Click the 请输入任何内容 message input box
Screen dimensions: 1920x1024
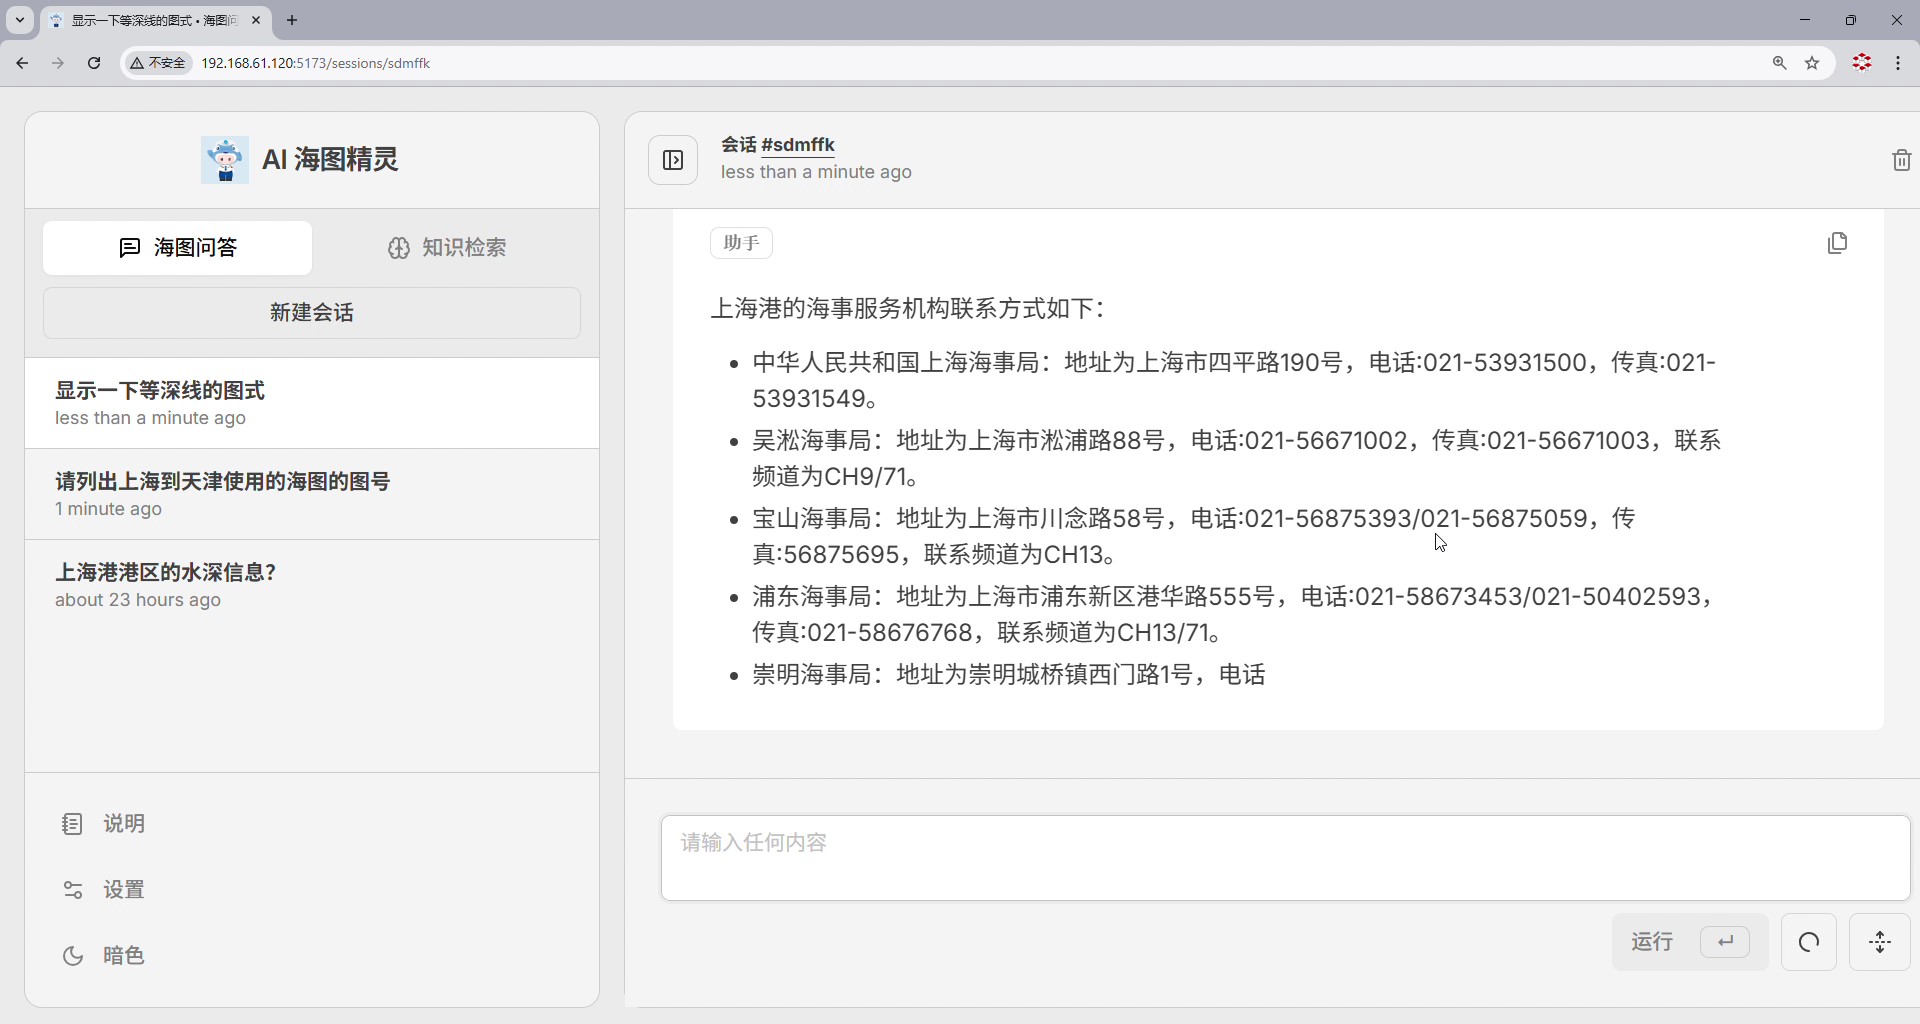tap(1285, 857)
